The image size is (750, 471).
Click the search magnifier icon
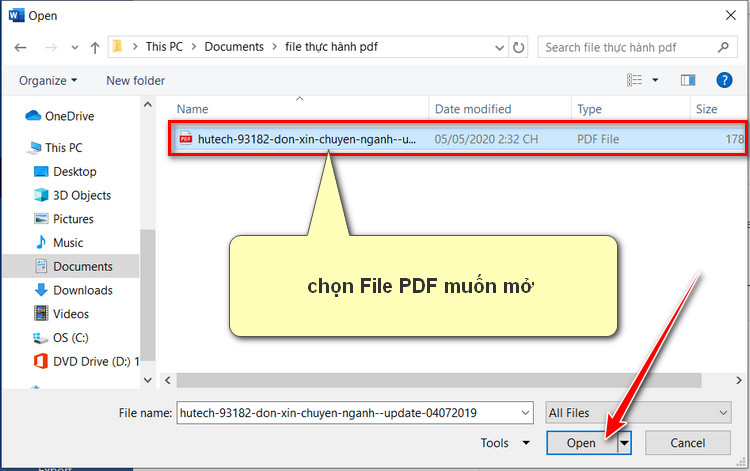pos(723,47)
